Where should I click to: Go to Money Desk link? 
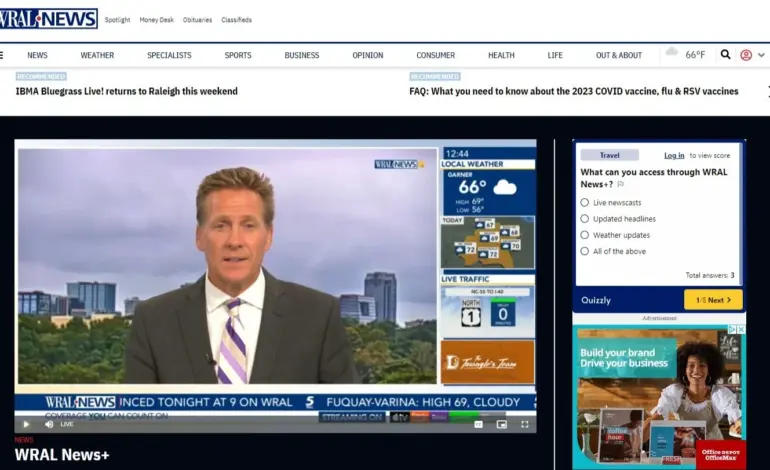[157, 20]
